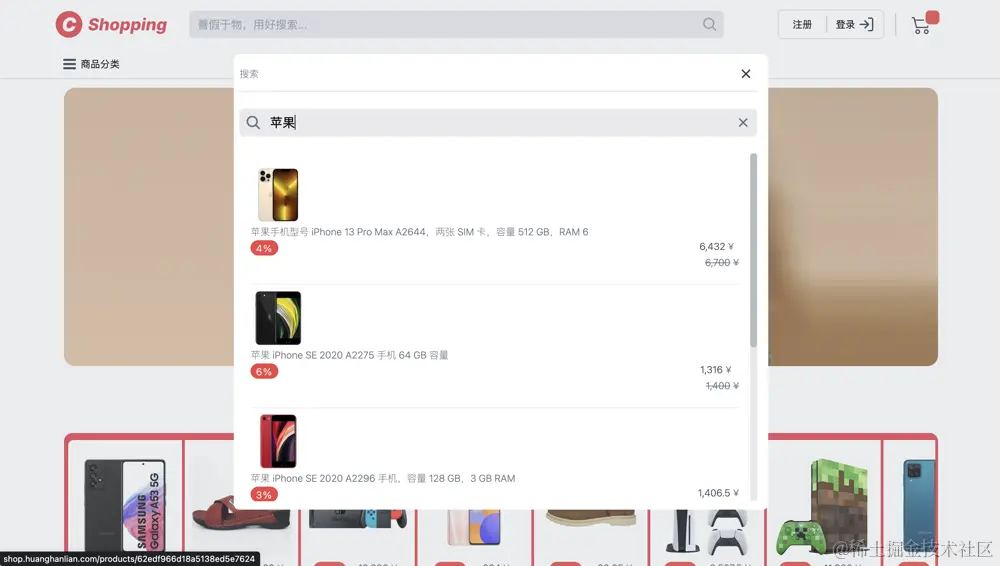Click the magnifier icon in top search bar
1000x566 pixels.
[709, 24]
